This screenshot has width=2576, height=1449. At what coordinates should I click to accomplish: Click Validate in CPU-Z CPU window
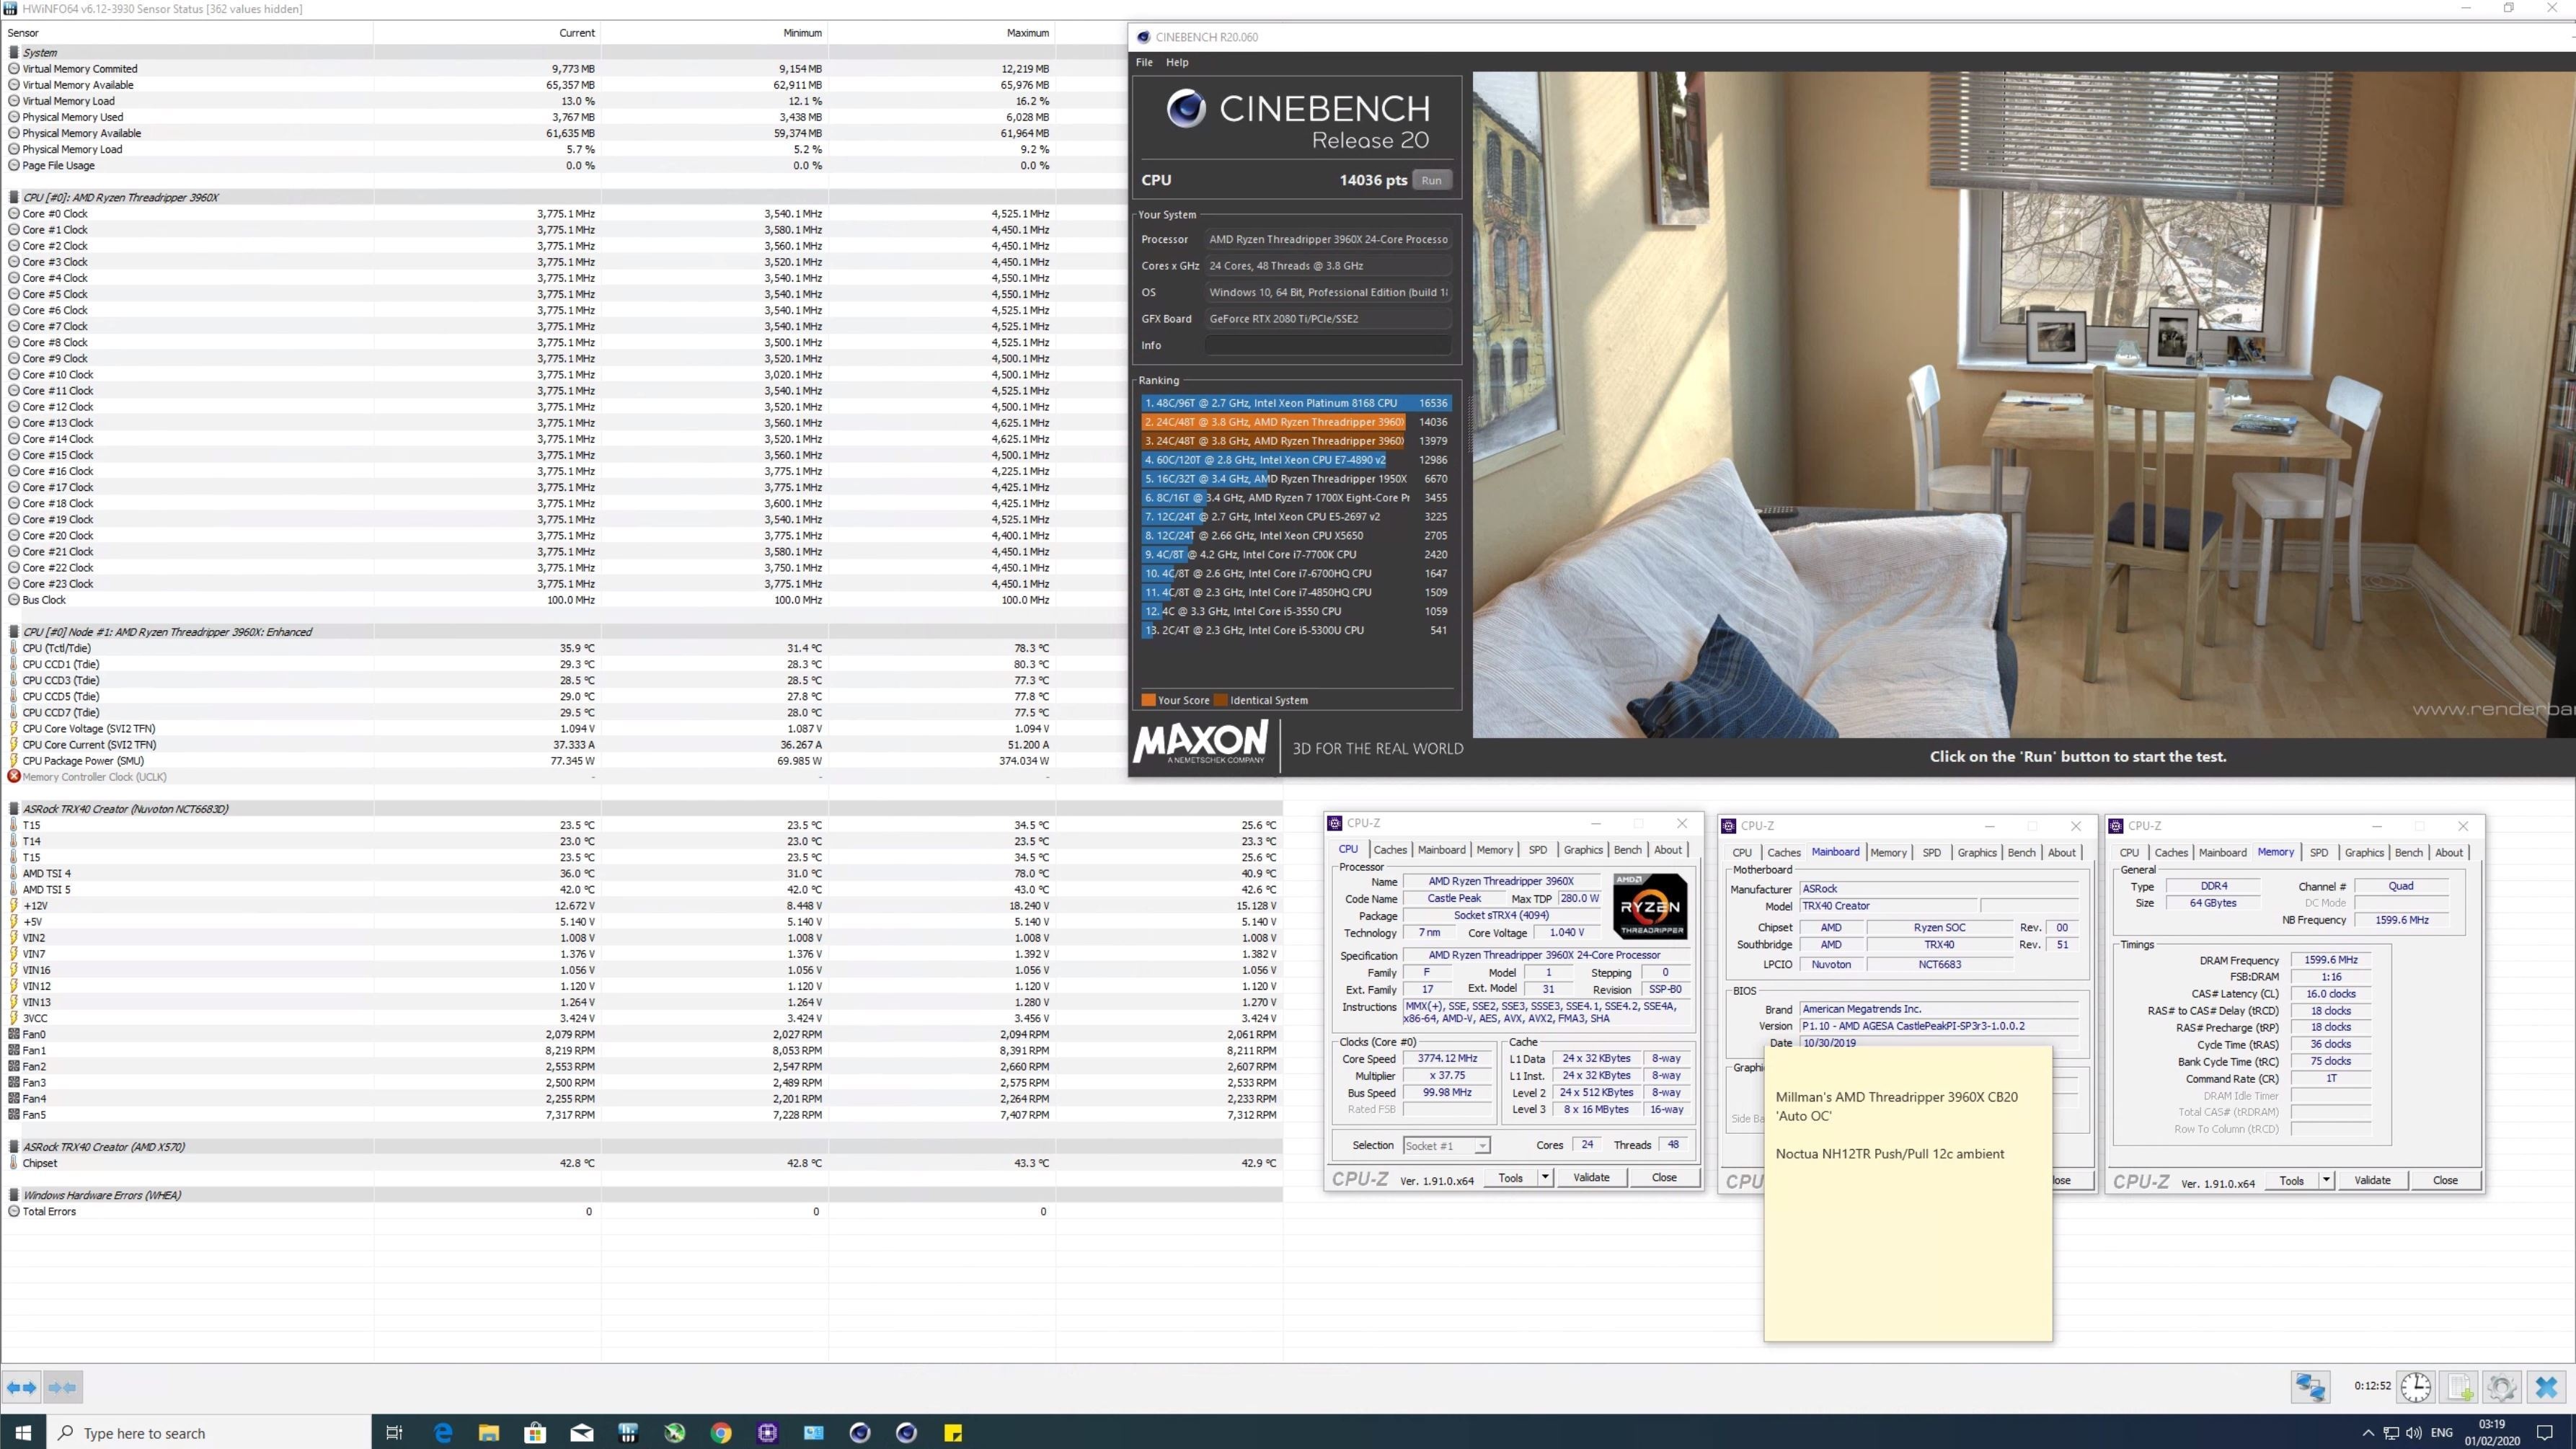1591,1178
